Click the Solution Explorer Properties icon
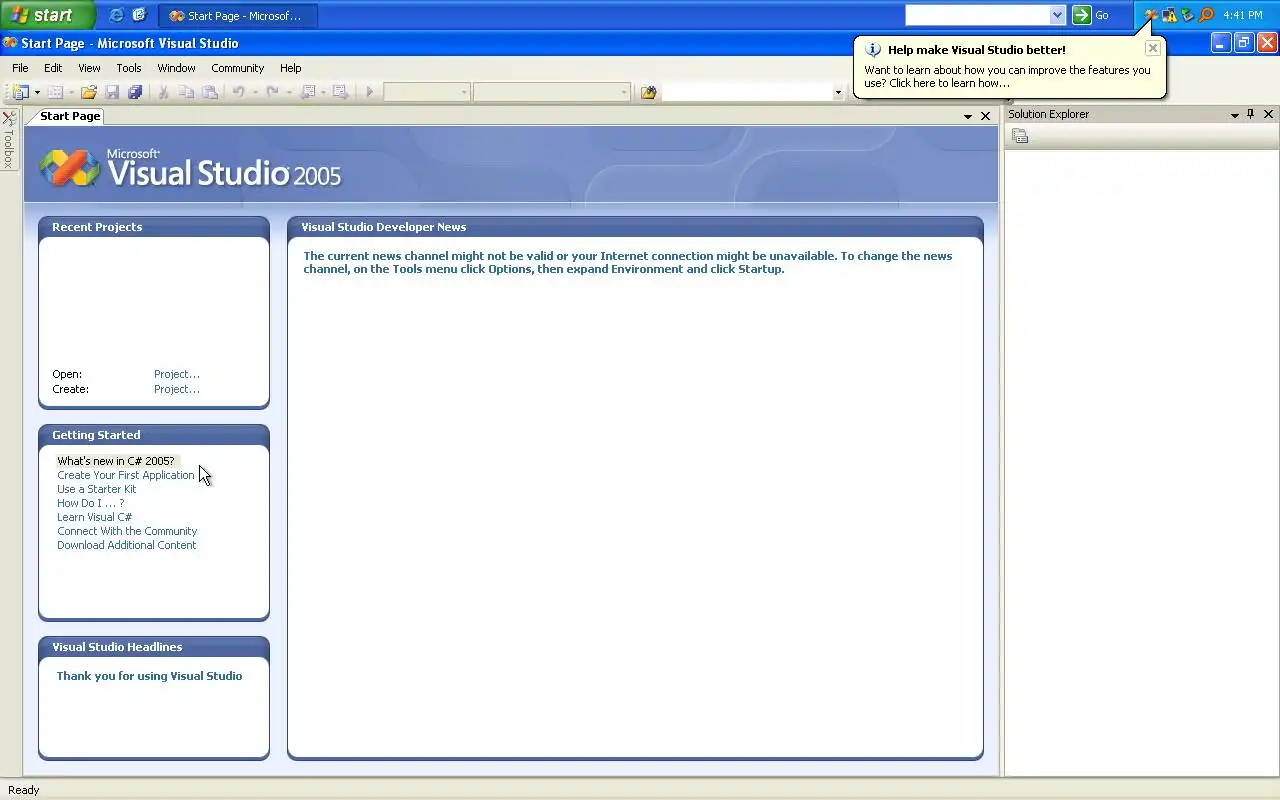This screenshot has height=800, width=1280. (1020, 136)
